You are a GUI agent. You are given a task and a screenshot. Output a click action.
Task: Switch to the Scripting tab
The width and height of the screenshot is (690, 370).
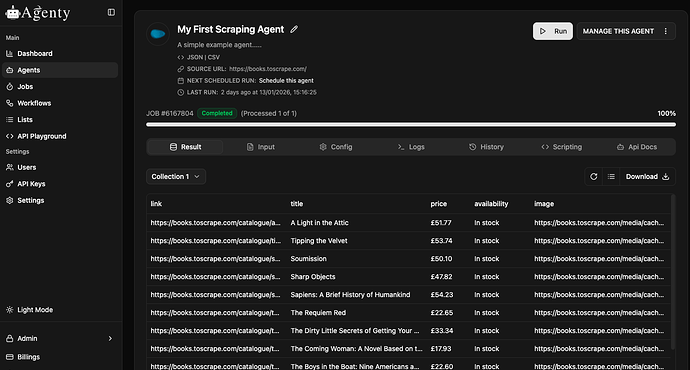(x=562, y=147)
